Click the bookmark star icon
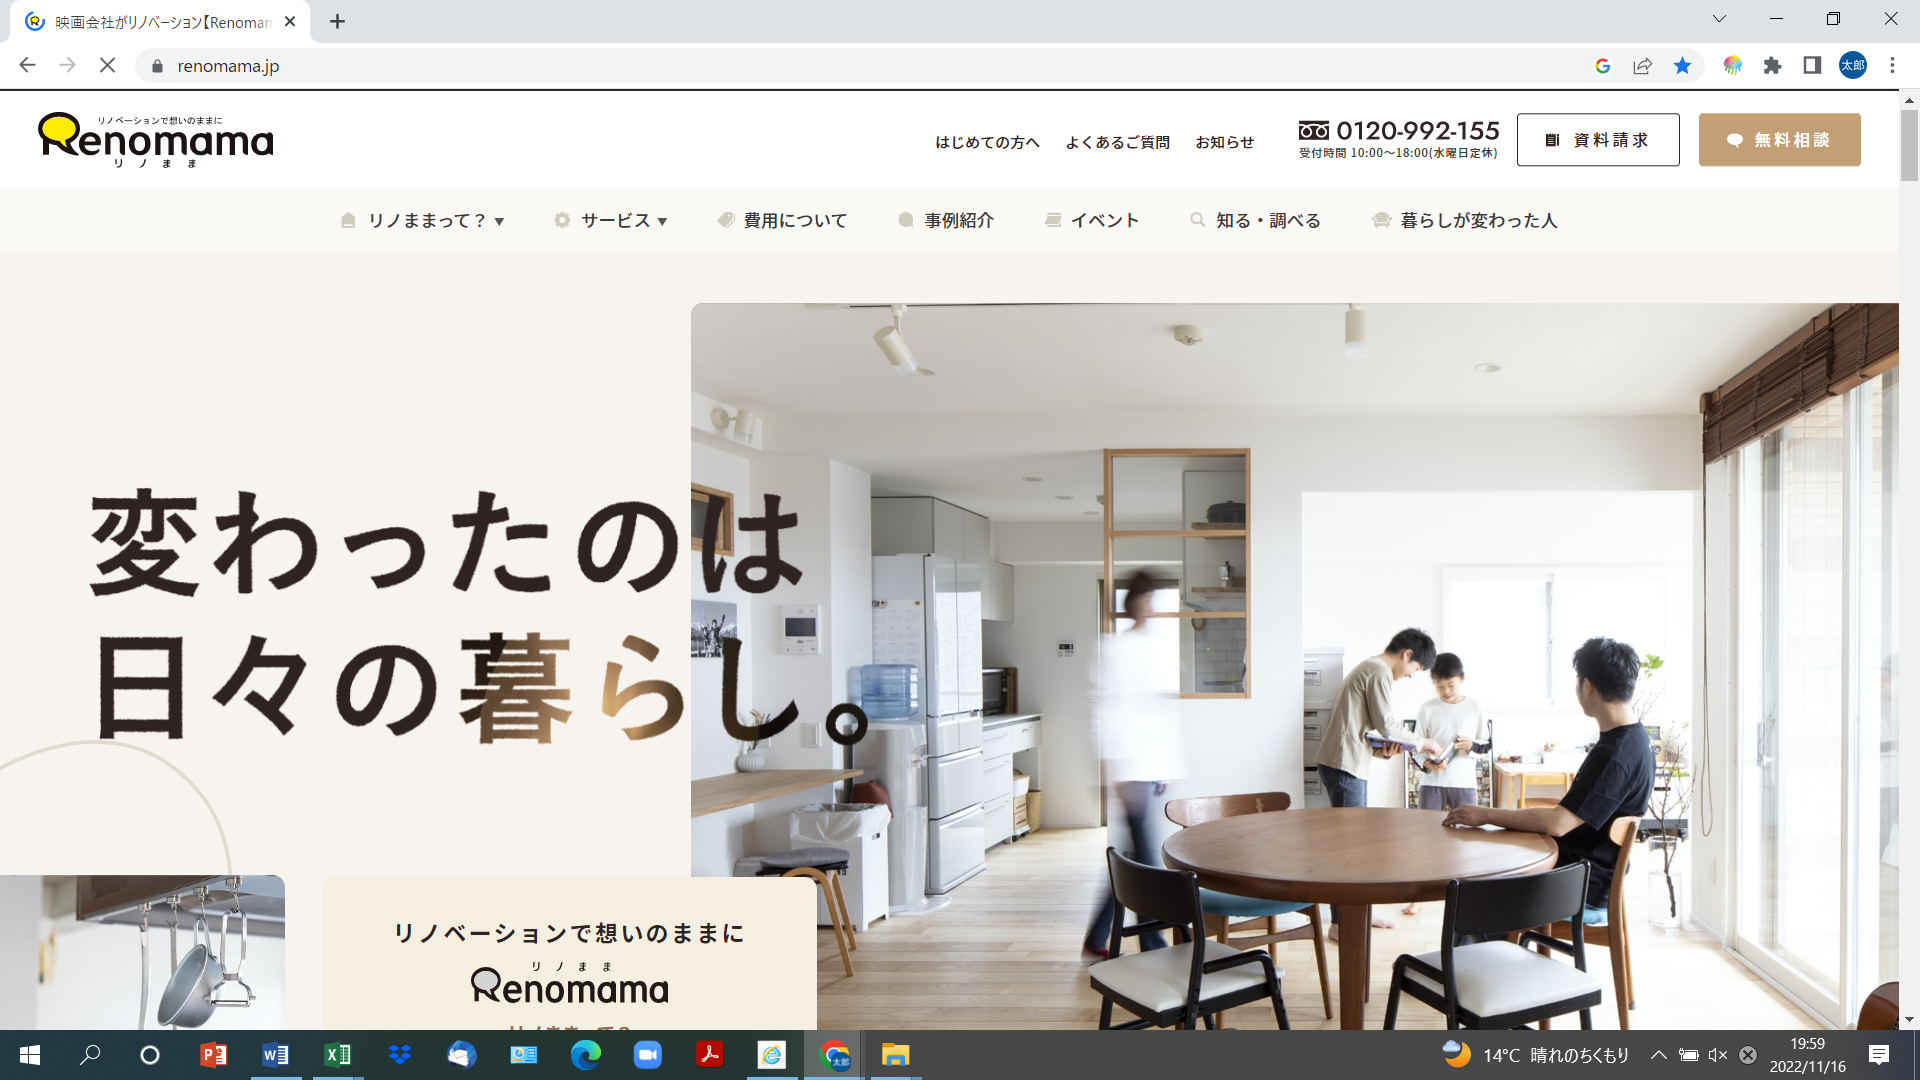 1682,66
